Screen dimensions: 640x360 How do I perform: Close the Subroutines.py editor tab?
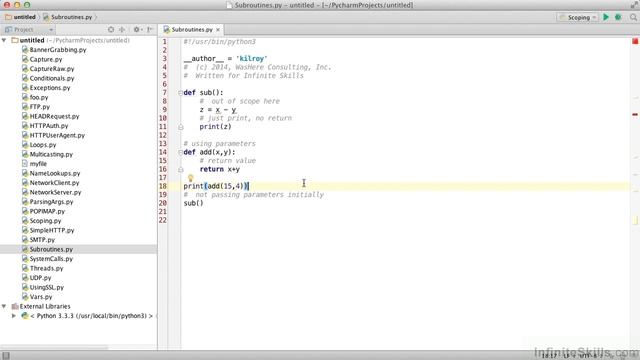coord(218,29)
